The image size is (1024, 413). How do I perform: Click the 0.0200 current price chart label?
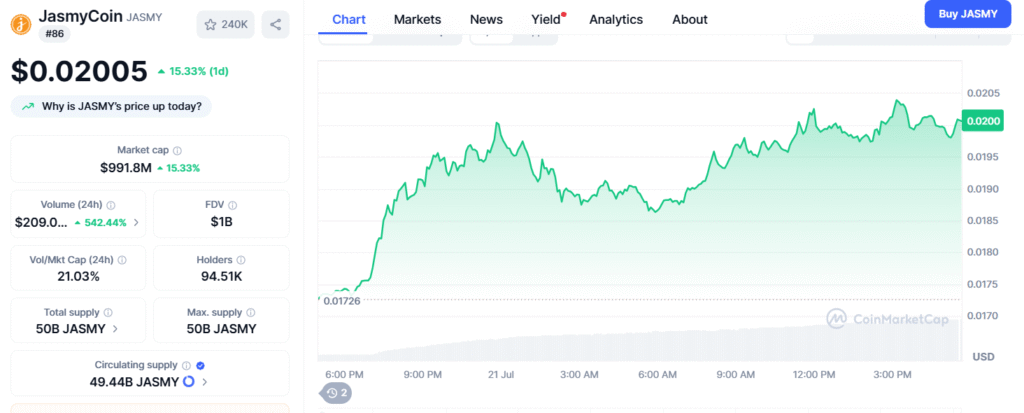pos(982,121)
